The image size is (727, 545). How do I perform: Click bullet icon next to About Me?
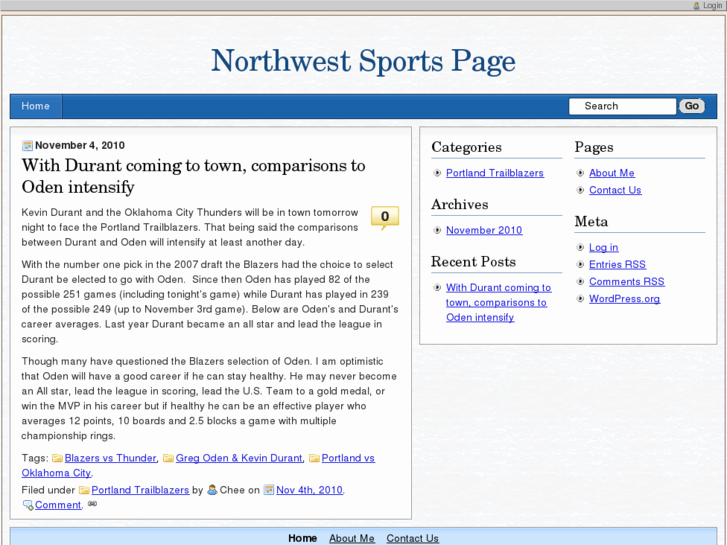point(580,173)
